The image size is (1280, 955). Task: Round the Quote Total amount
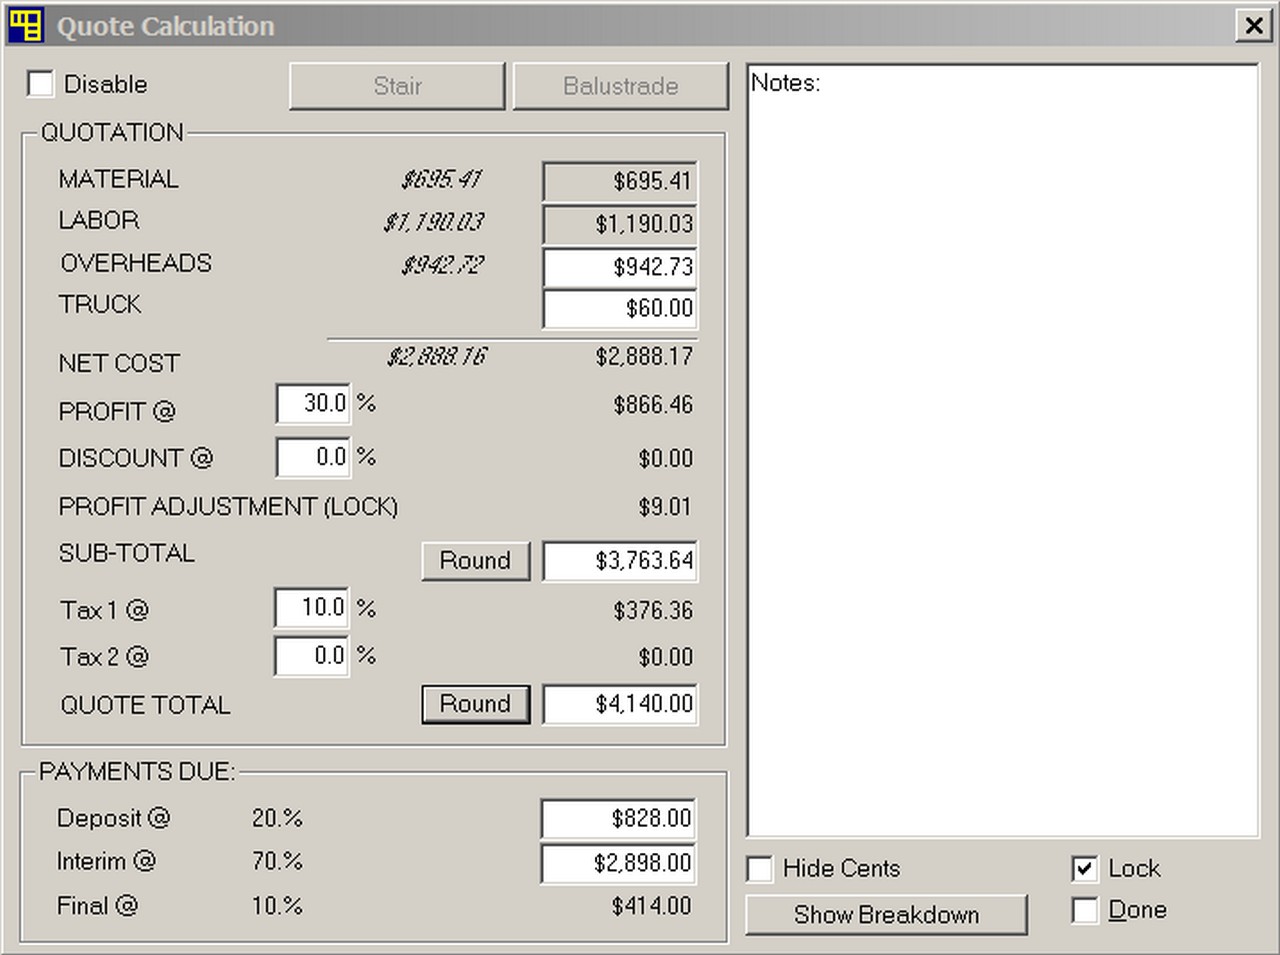tap(475, 704)
